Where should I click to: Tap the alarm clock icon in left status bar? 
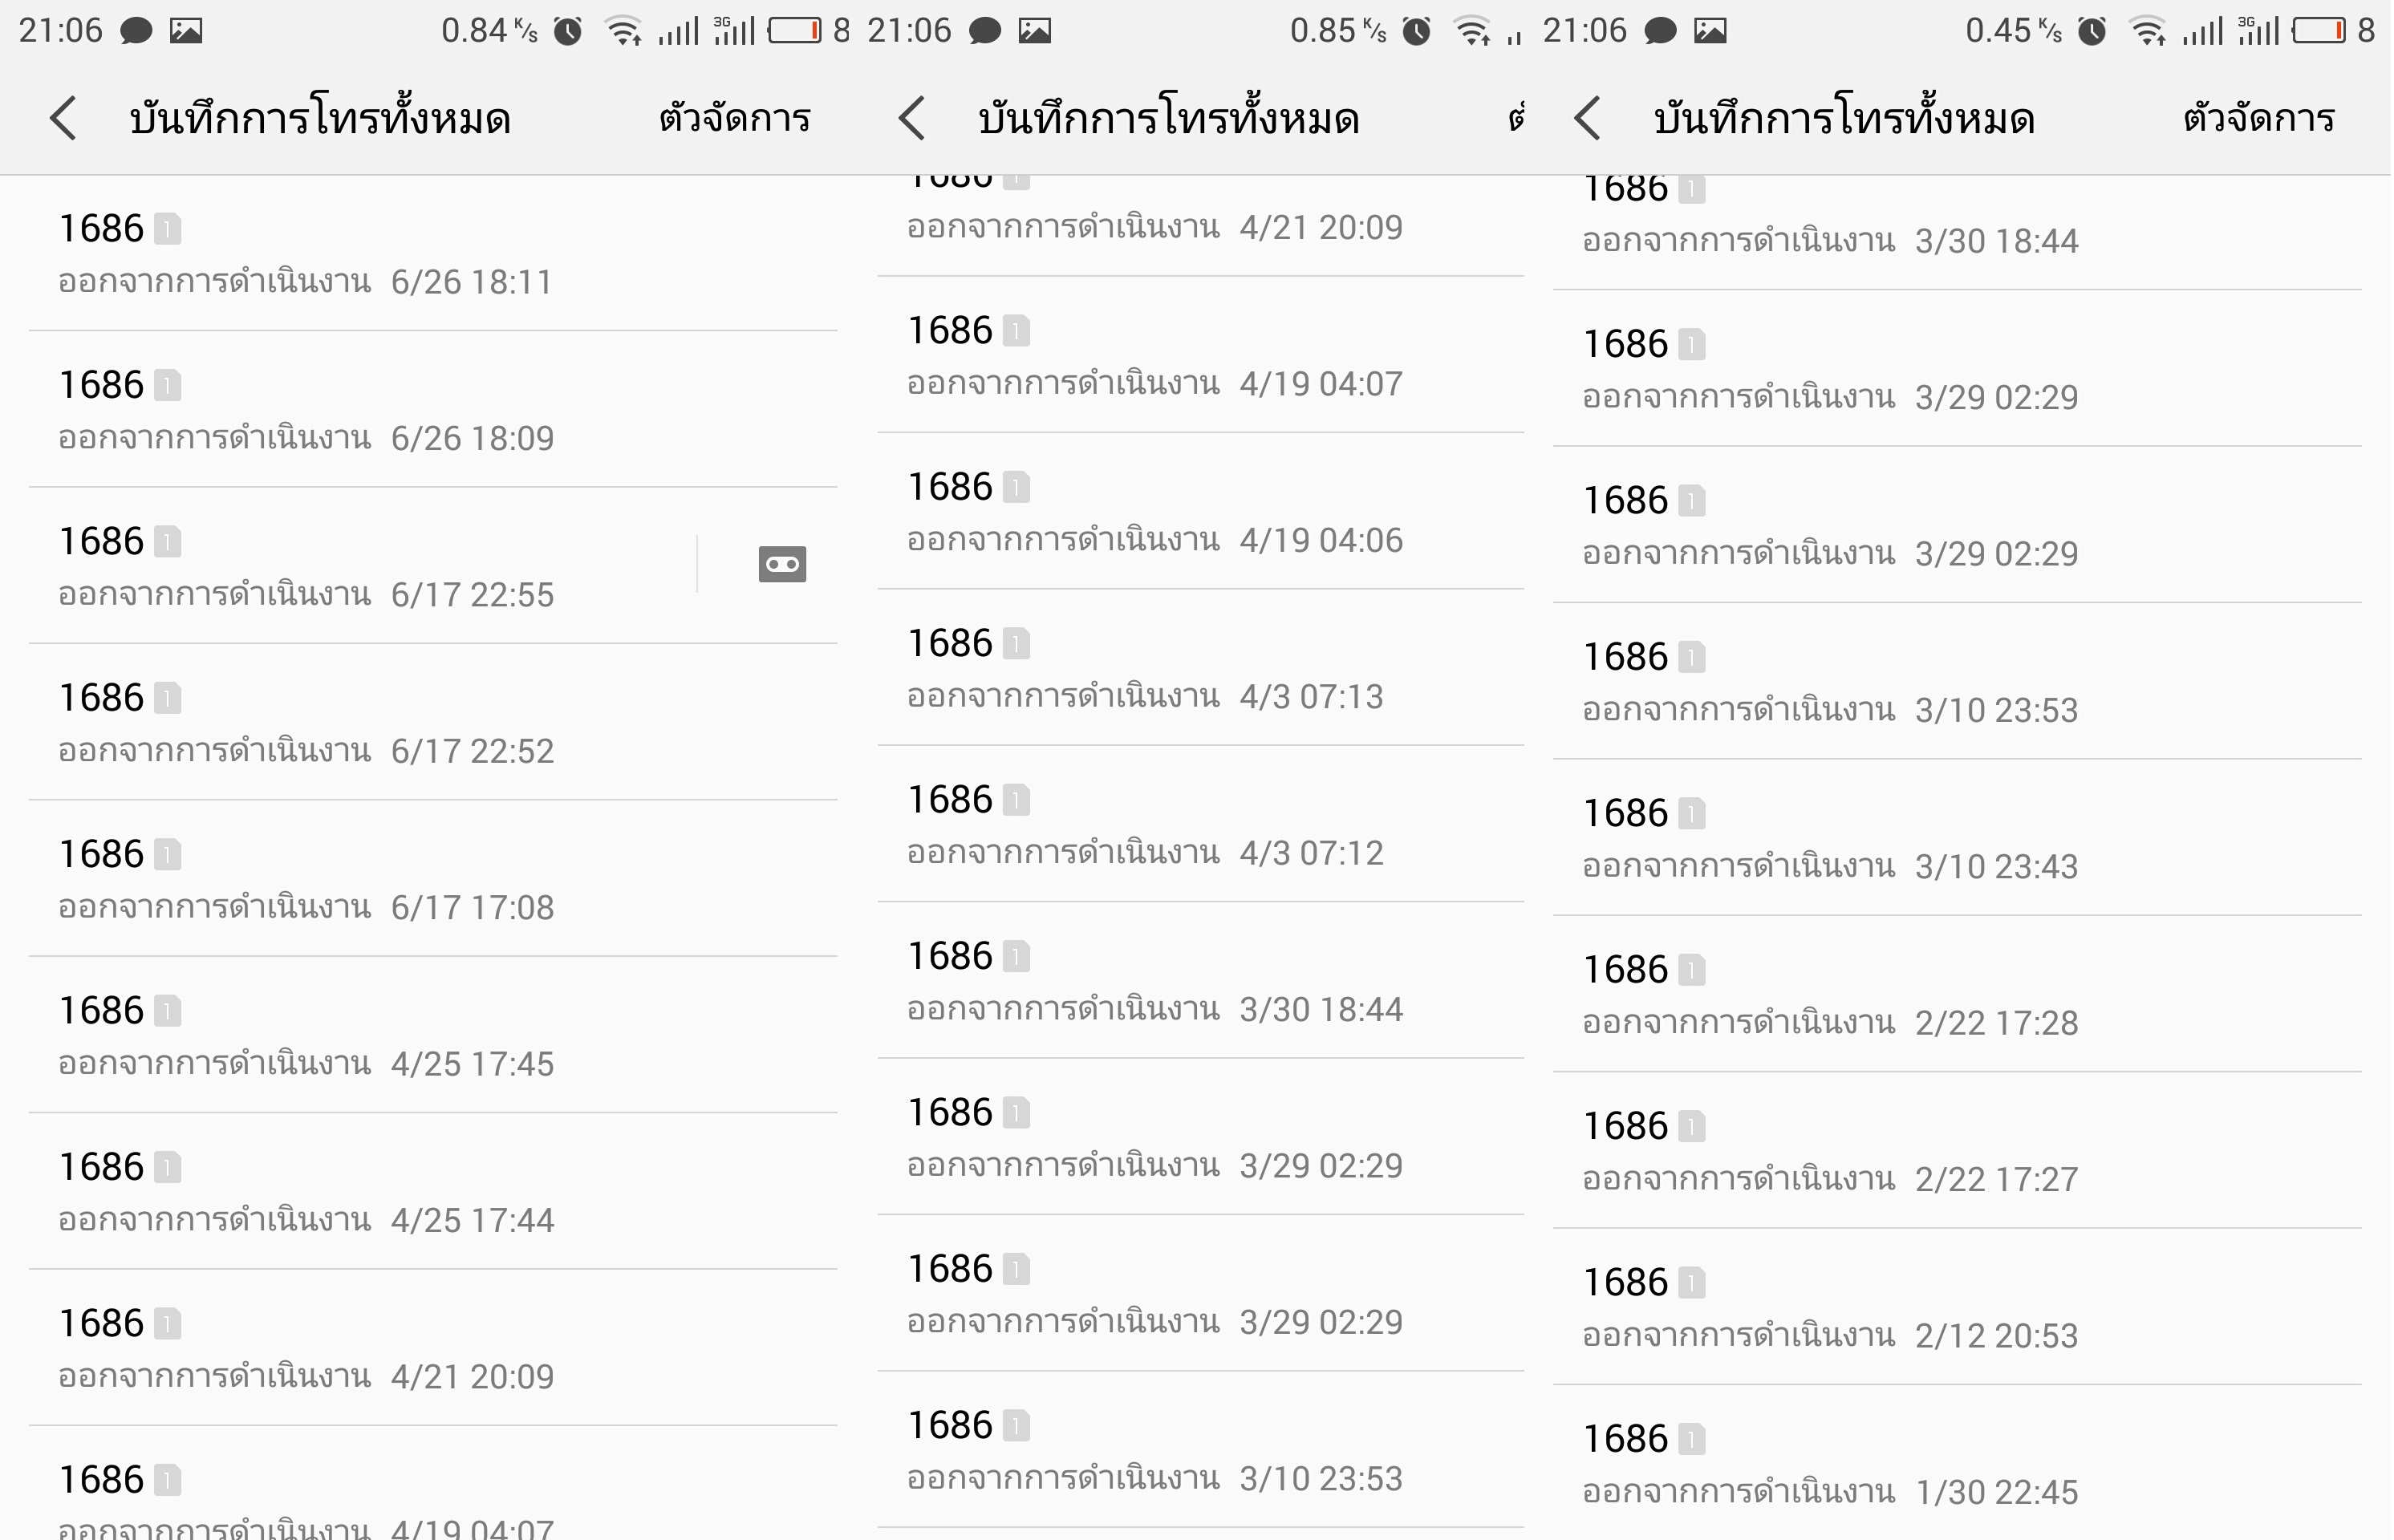(x=568, y=31)
